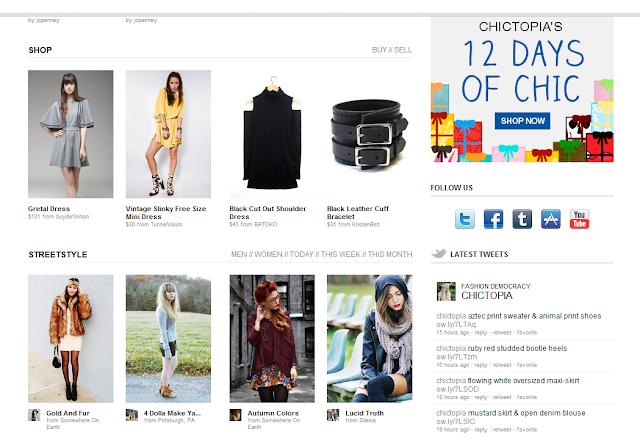Click the '$30 from TunnelVision' seller text
The height and width of the screenshot is (440, 640).
pos(154,224)
